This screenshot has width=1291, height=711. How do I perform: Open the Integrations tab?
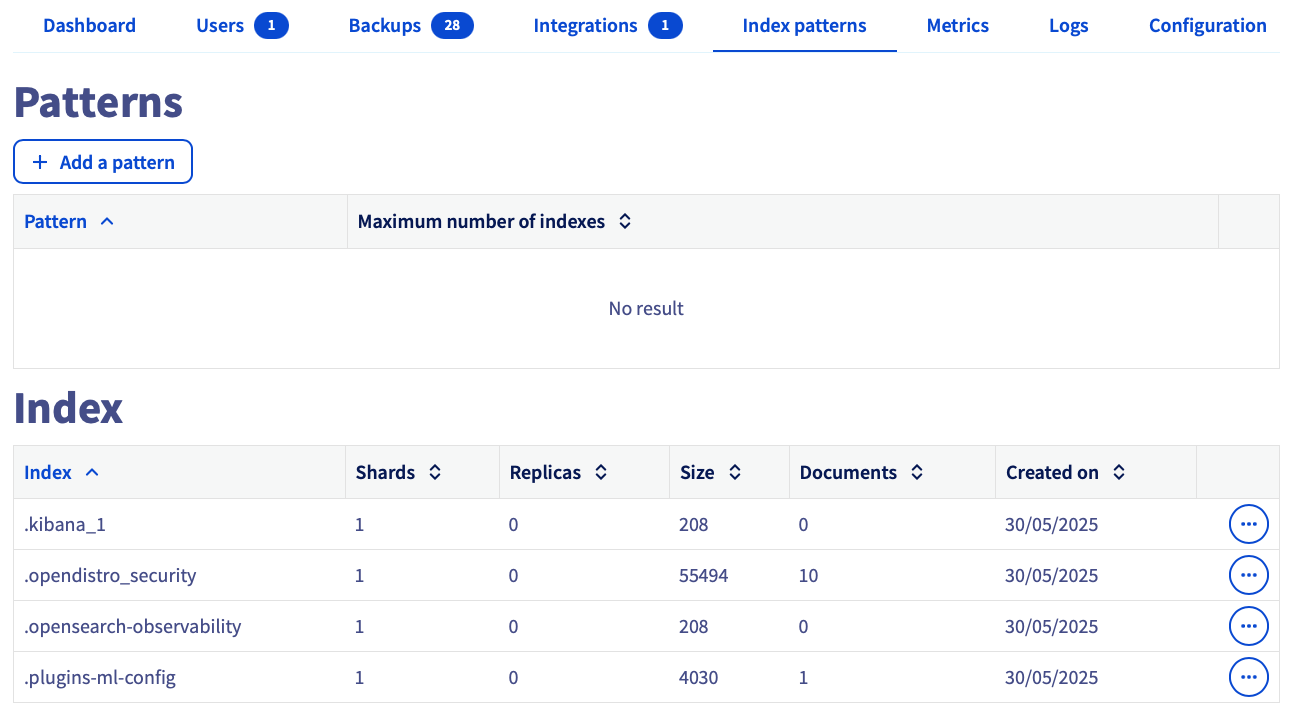pos(585,26)
